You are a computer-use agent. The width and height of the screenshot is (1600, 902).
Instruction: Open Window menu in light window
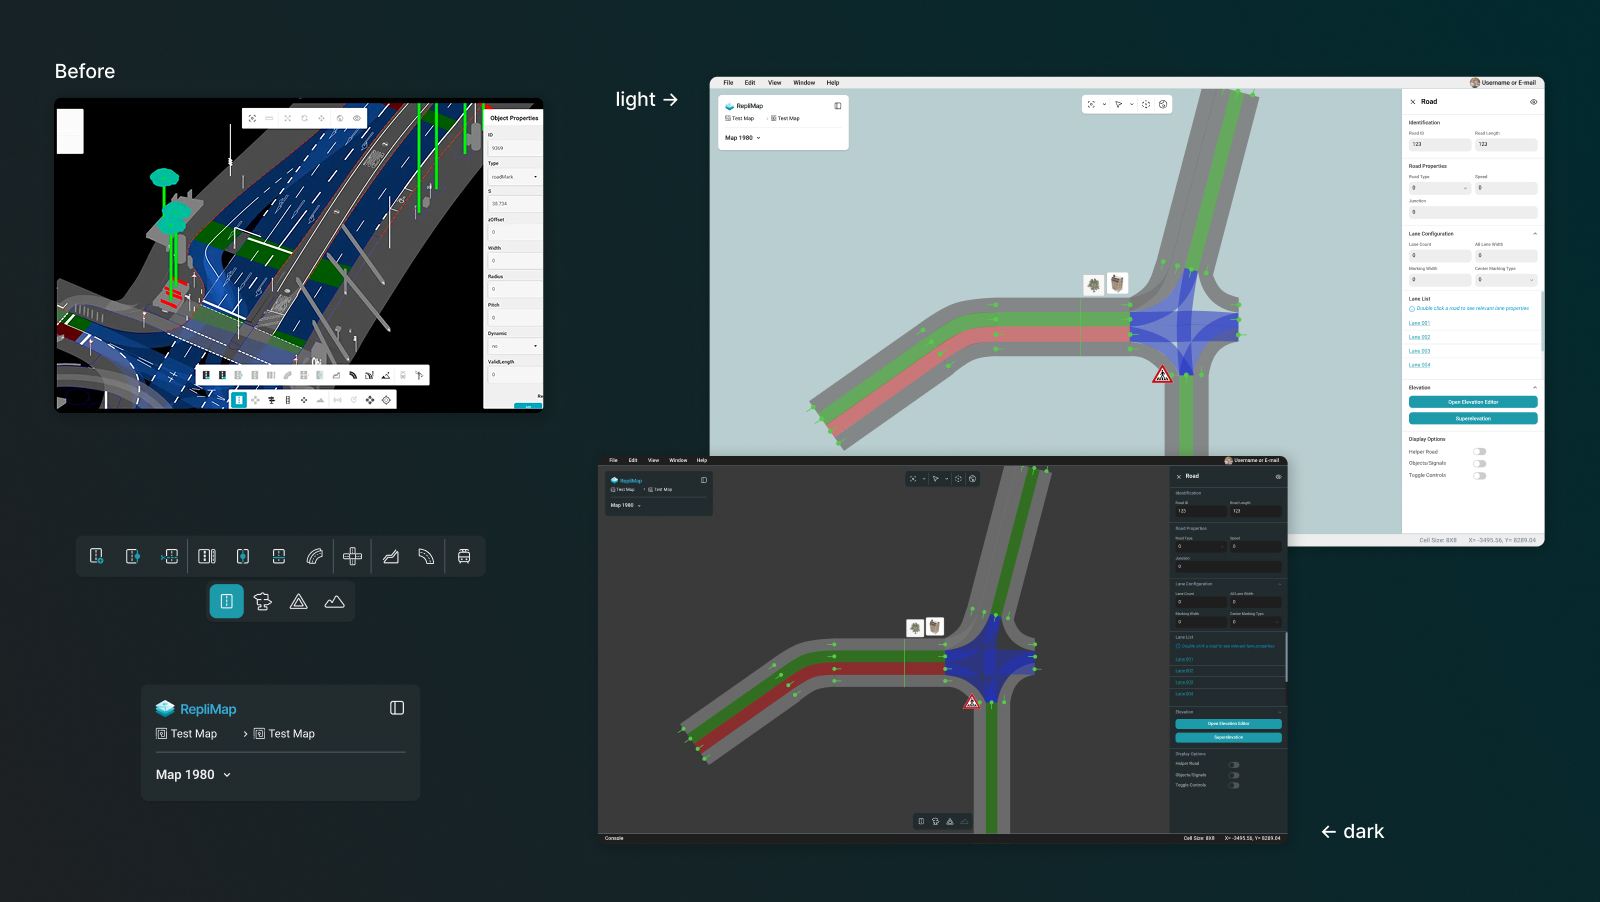coord(804,83)
